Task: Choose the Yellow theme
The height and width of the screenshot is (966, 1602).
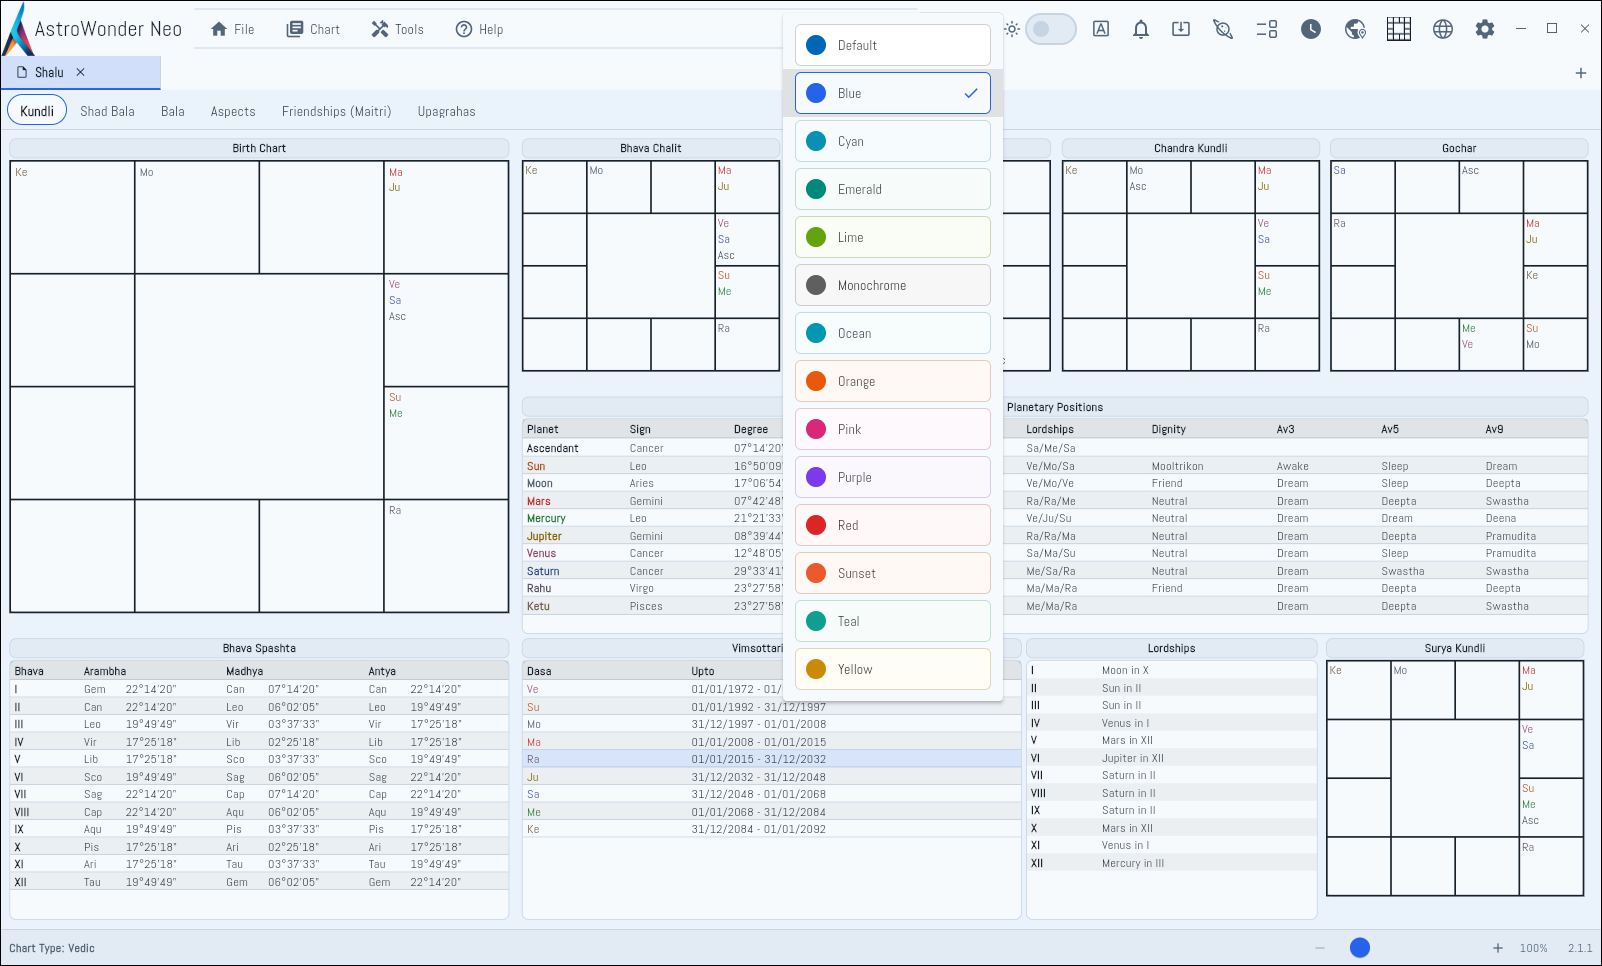Action: (893, 669)
